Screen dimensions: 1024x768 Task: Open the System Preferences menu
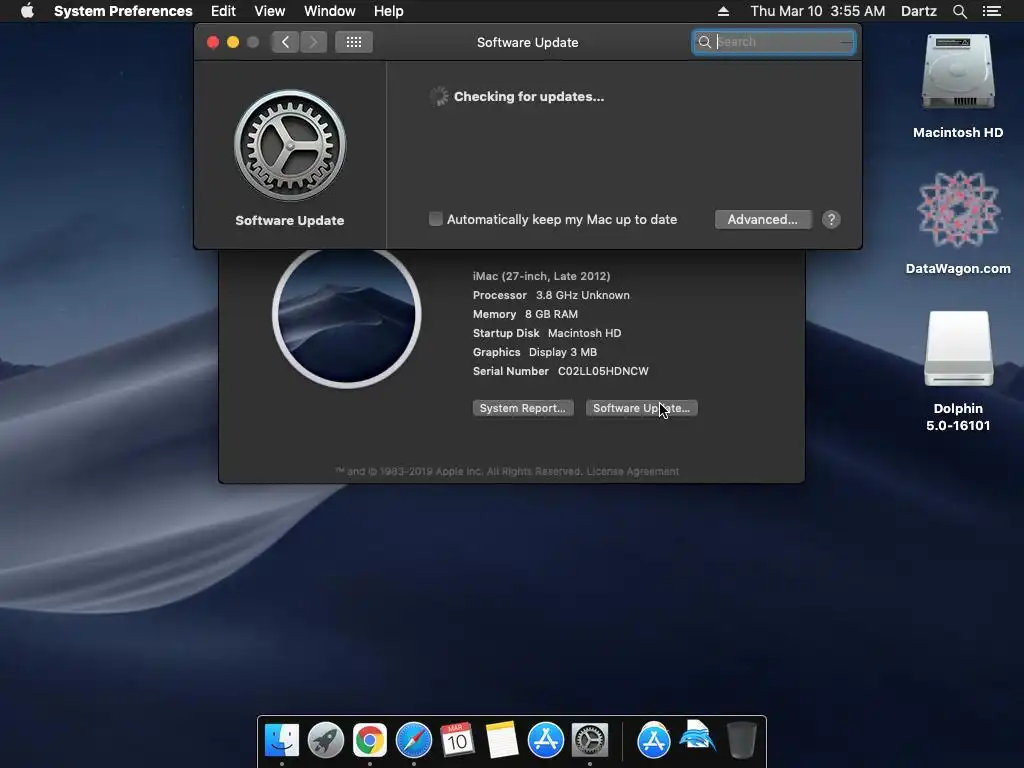[x=123, y=11]
